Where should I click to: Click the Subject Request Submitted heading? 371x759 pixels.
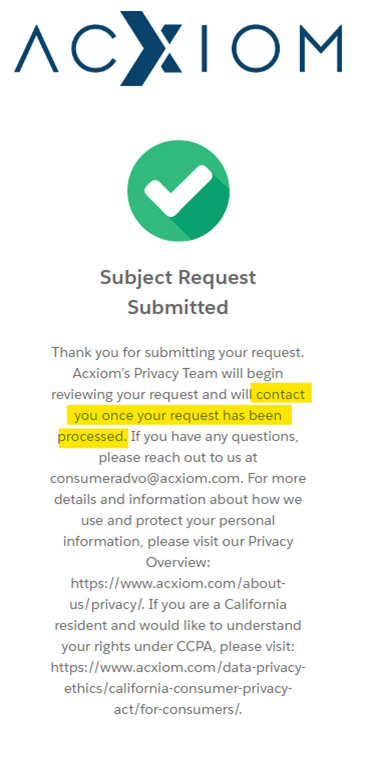point(178,292)
